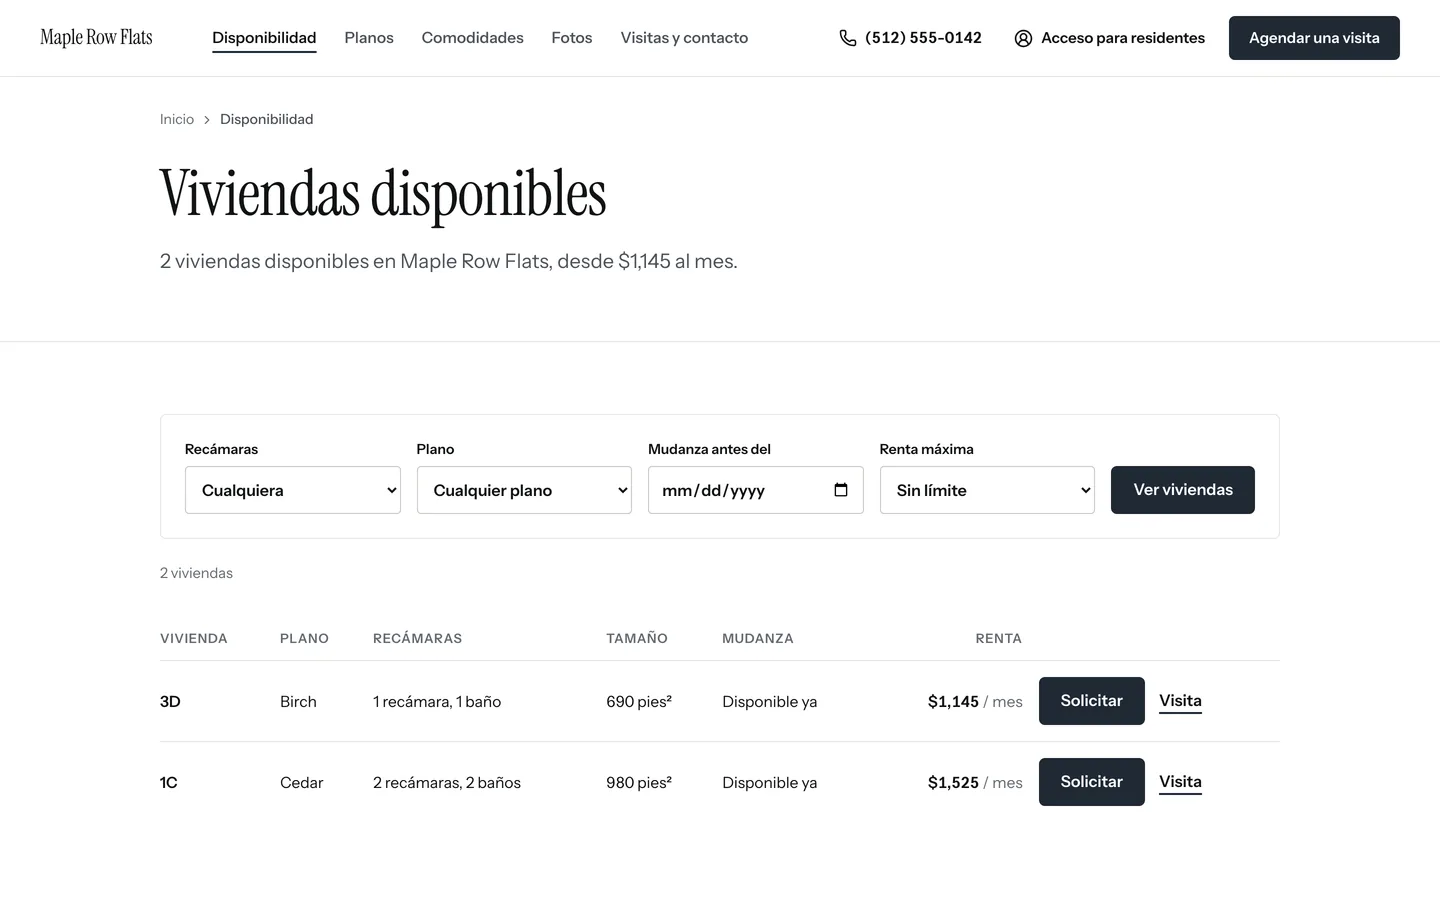Click the Disponibilidad breadcrumb text
Image resolution: width=1440 pixels, height=900 pixels.
pyautogui.click(x=267, y=119)
